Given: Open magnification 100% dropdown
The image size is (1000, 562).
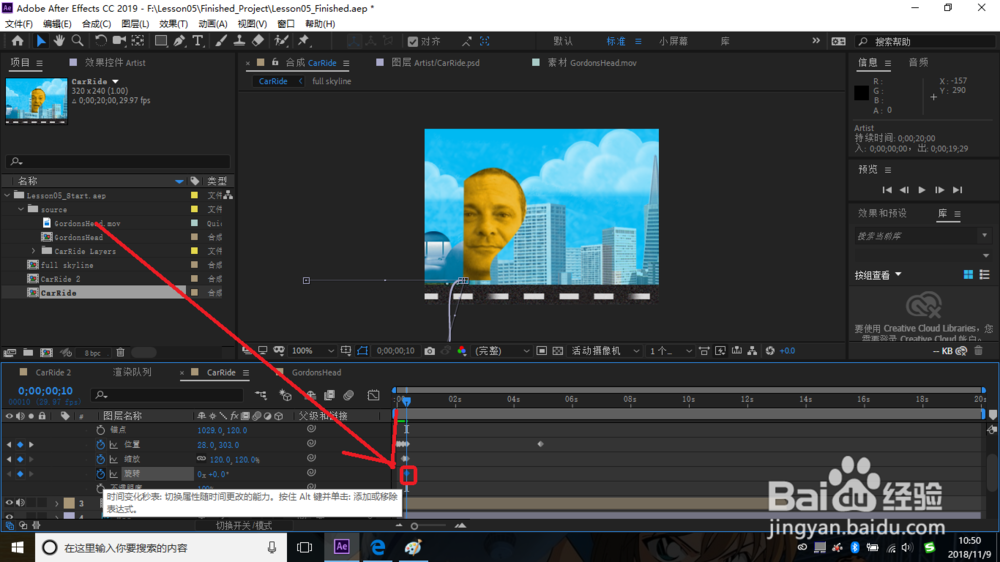Looking at the screenshot, I should click(x=312, y=351).
